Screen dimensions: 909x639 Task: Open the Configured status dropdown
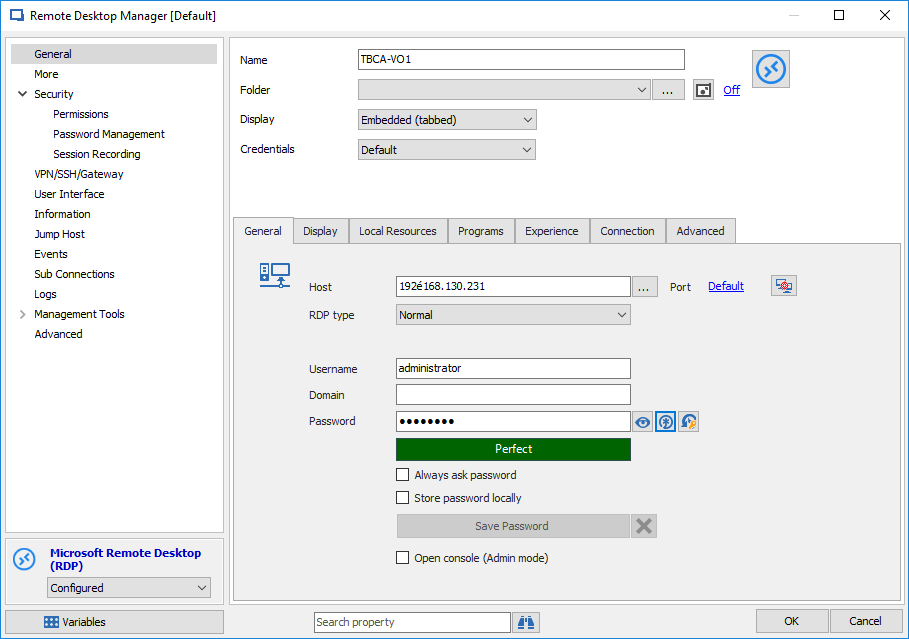(129, 587)
